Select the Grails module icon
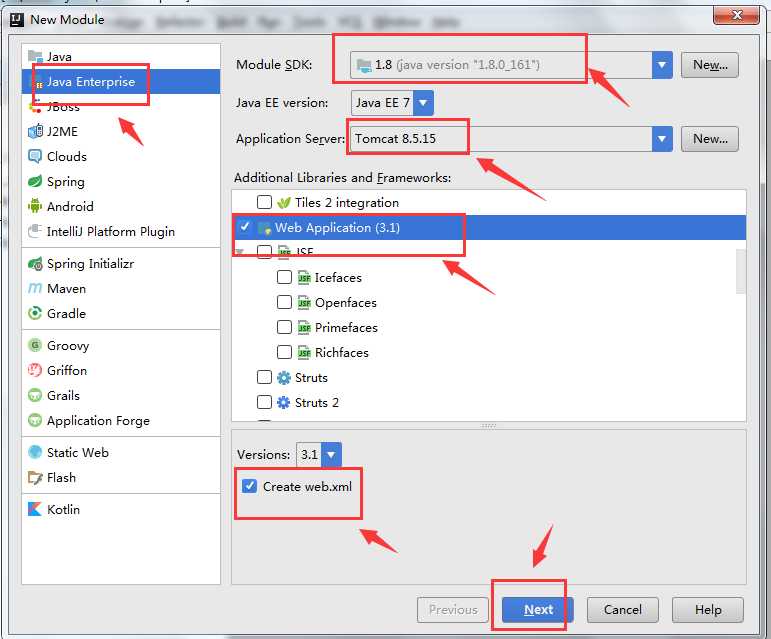This screenshot has height=639, width=771. [35, 395]
